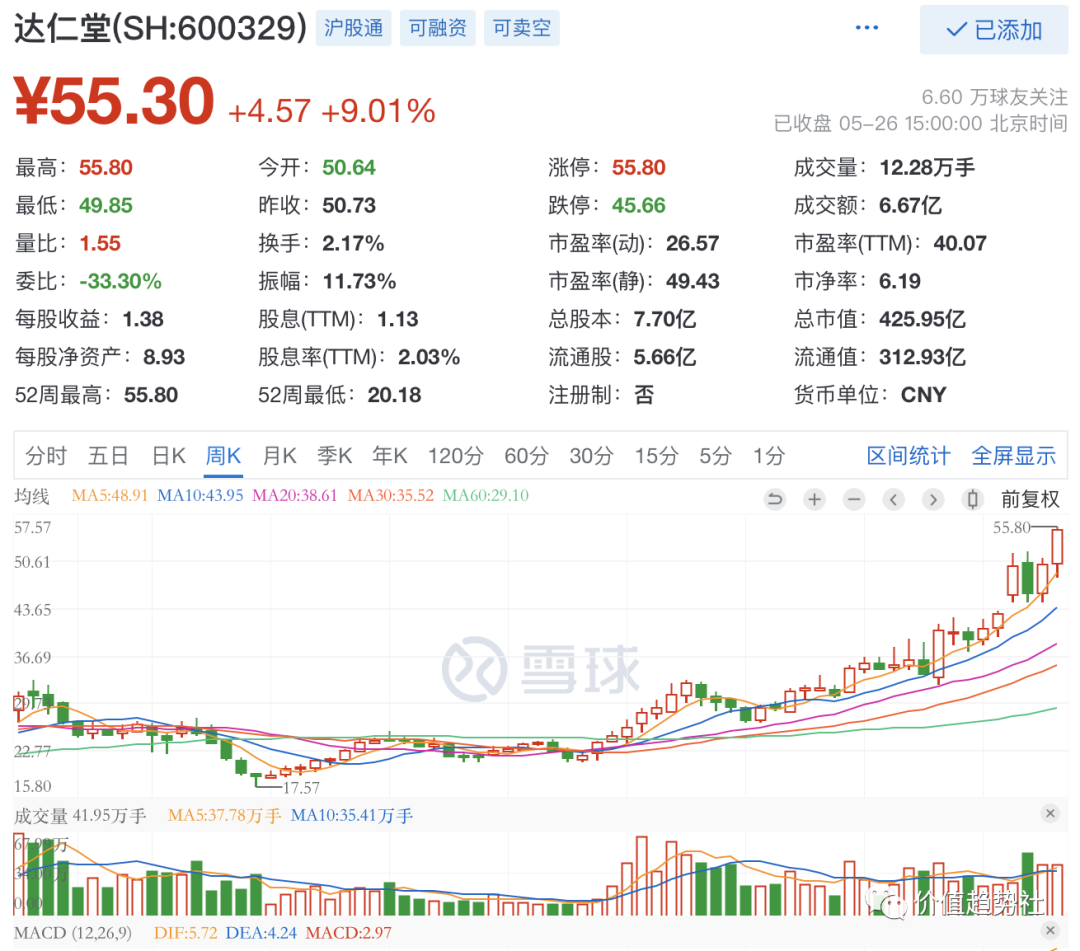The width and height of the screenshot is (1080, 951).
Task: Click the 换手 value 2.17%
Action: [x=353, y=243]
